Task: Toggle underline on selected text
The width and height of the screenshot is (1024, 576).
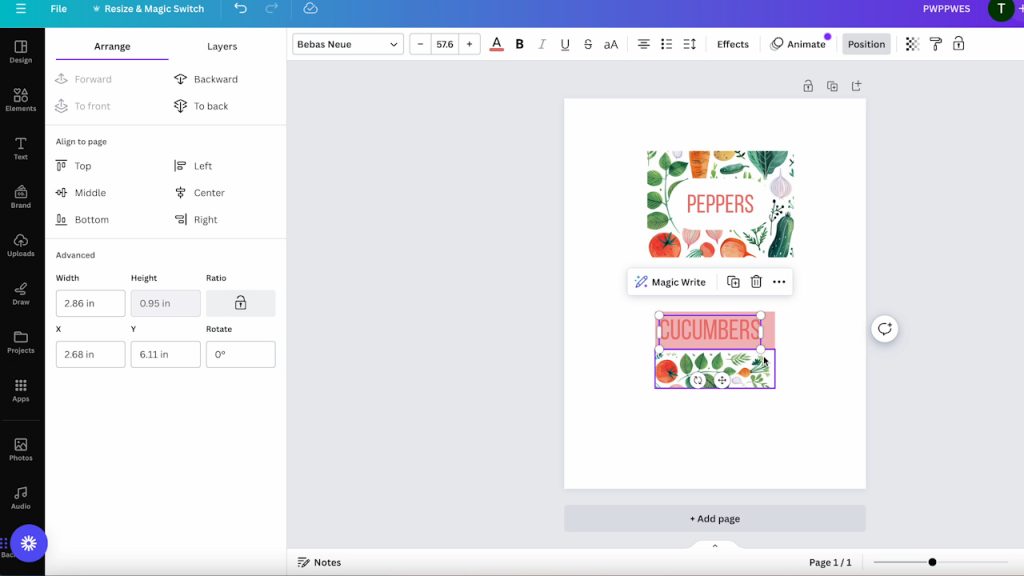Action: [565, 44]
